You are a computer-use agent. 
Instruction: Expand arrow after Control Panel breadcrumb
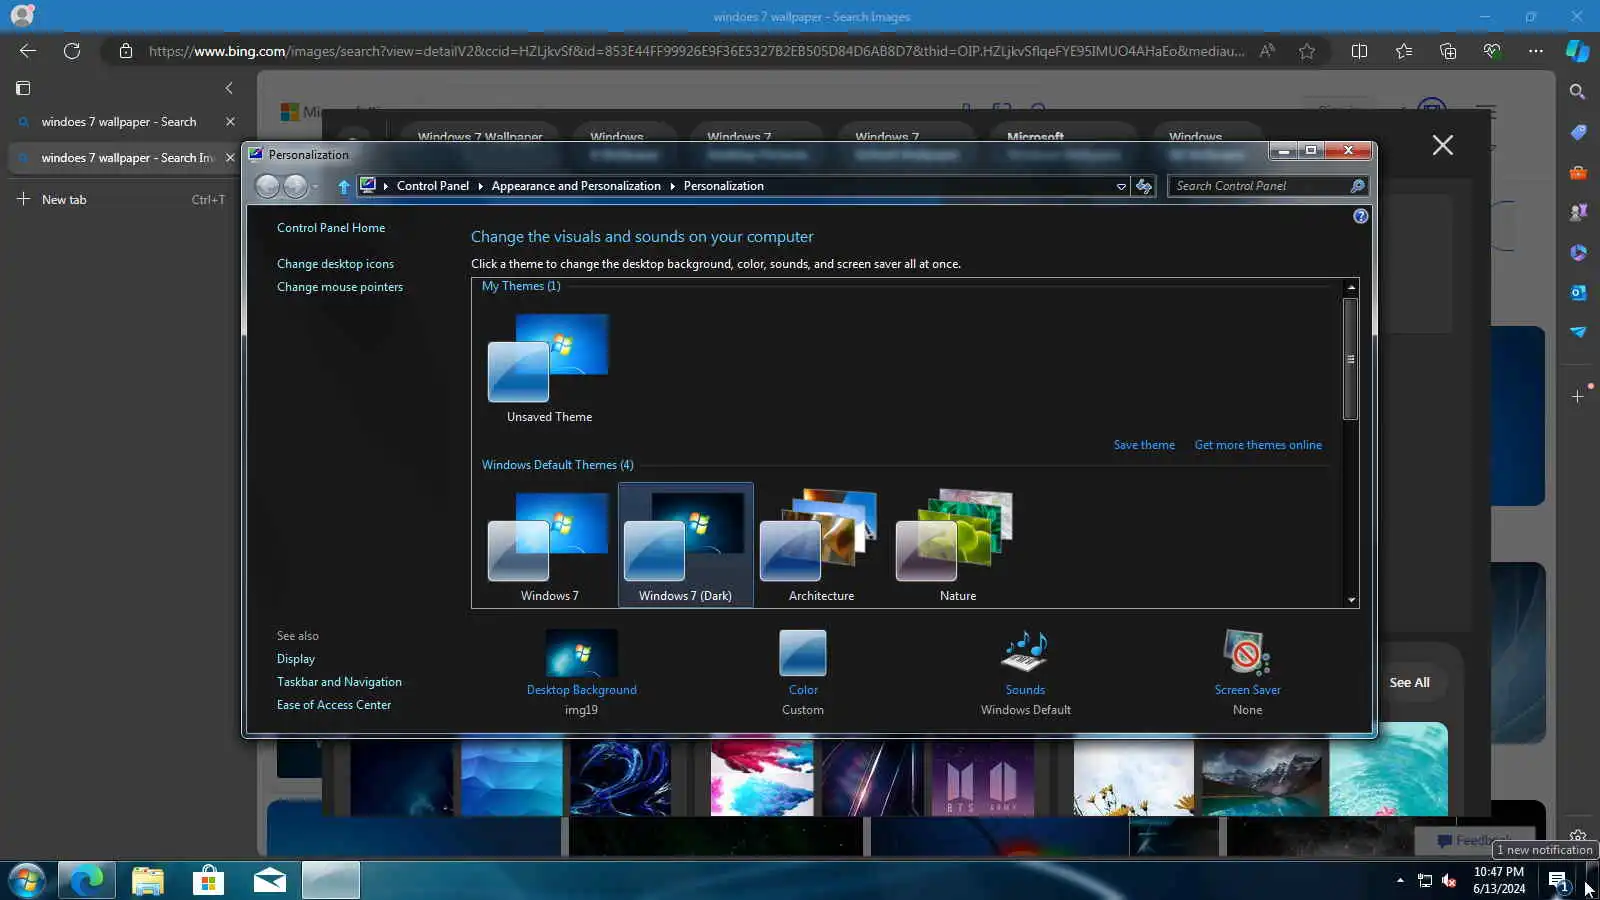480,186
